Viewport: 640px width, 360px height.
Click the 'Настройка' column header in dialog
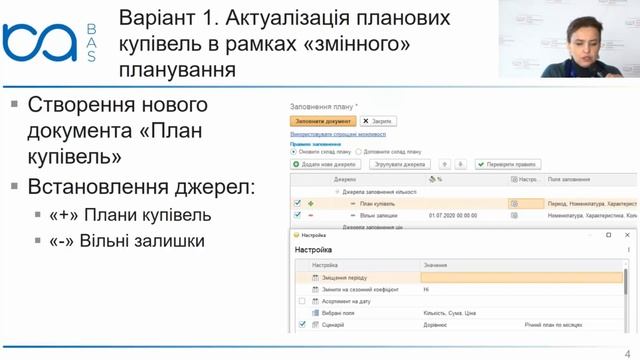pos(324,265)
